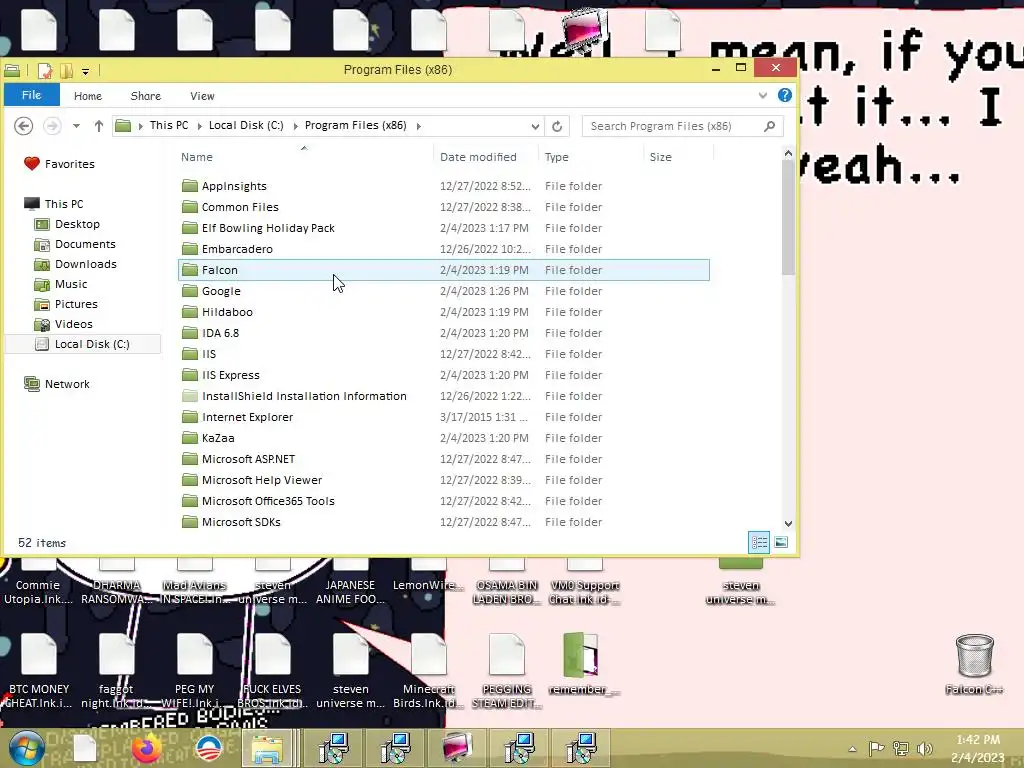The width and height of the screenshot is (1024, 768).
Task: Expand the Local Disk (C:) breadcrumb arrow
Action: (x=295, y=126)
